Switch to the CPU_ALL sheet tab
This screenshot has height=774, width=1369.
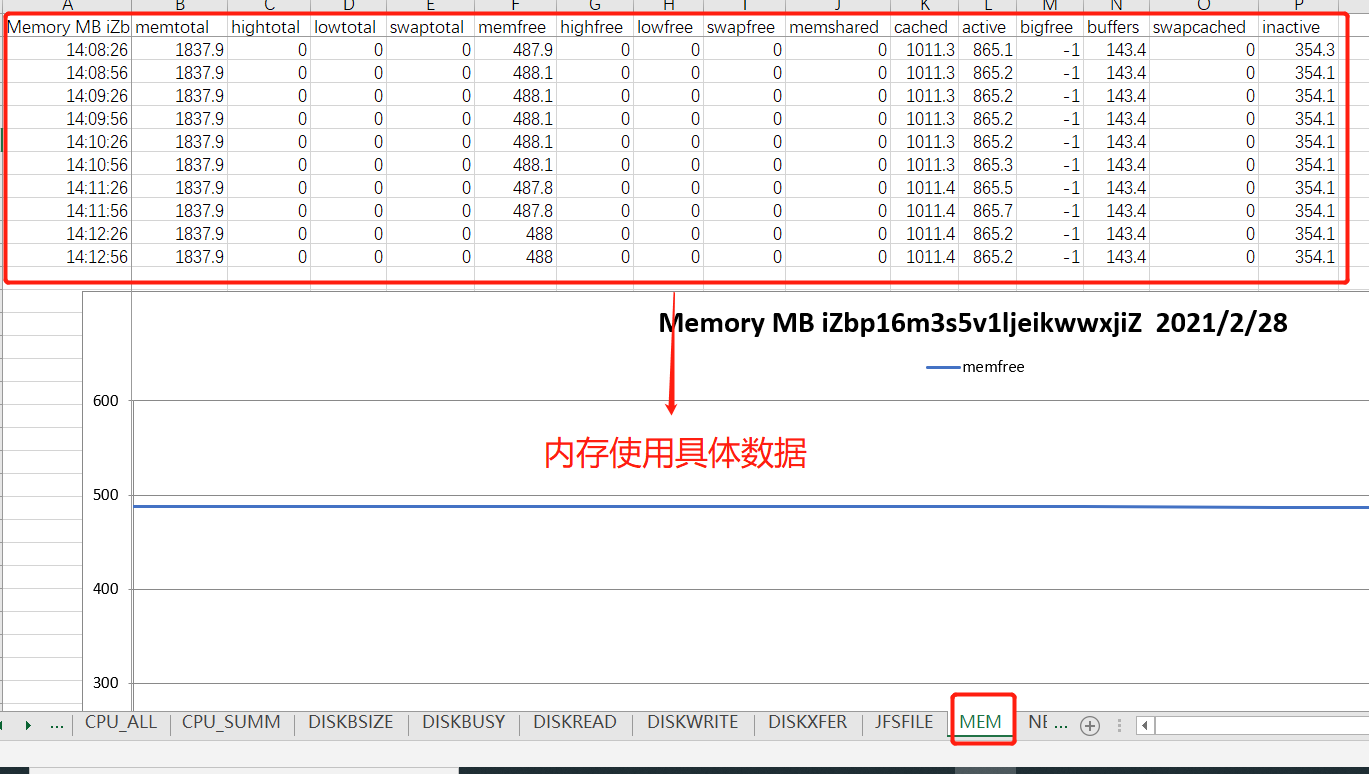120,721
